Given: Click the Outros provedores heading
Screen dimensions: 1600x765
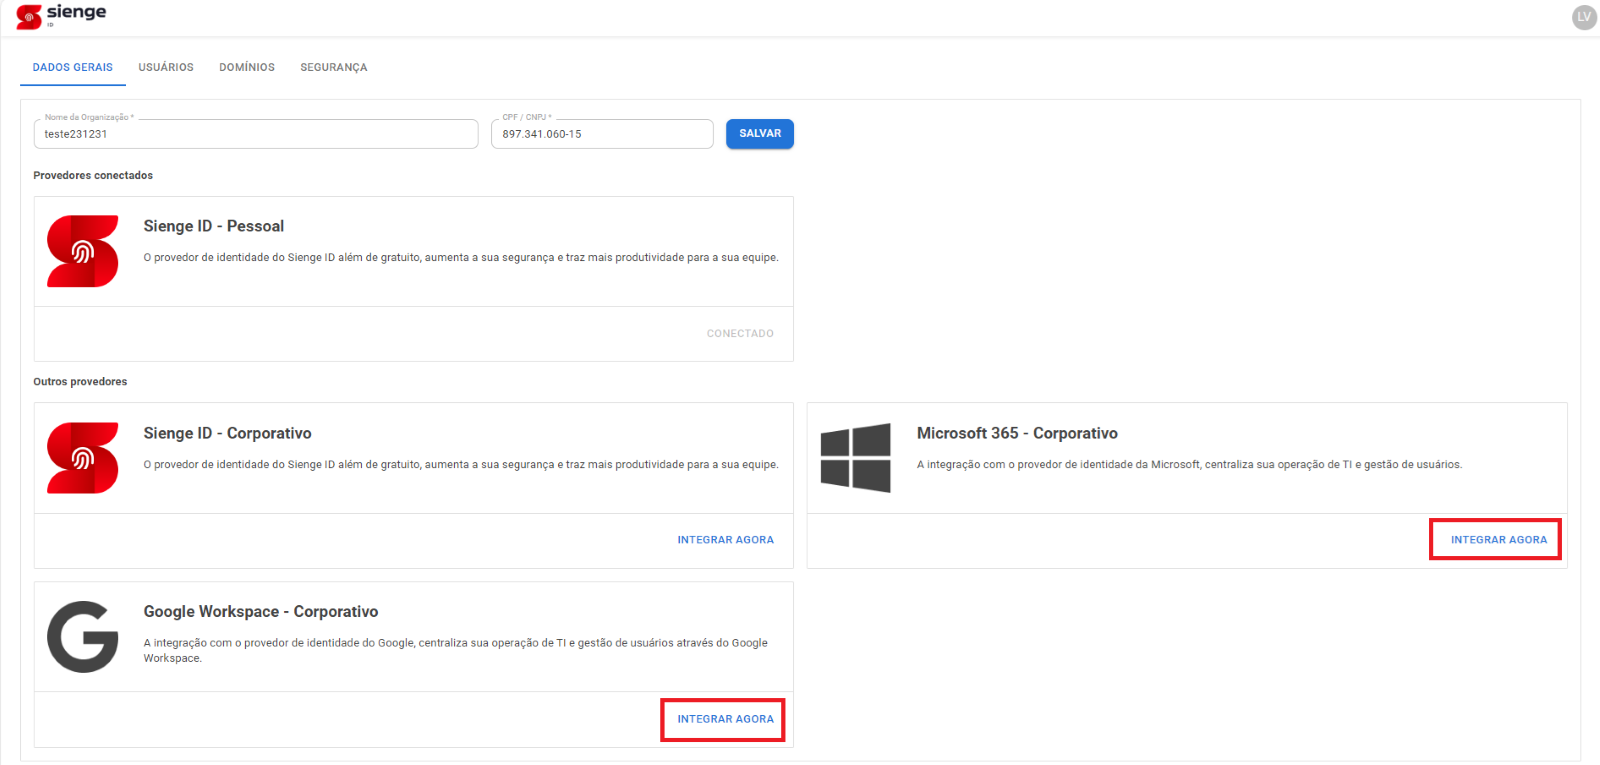Looking at the screenshot, I should point(80,381).
